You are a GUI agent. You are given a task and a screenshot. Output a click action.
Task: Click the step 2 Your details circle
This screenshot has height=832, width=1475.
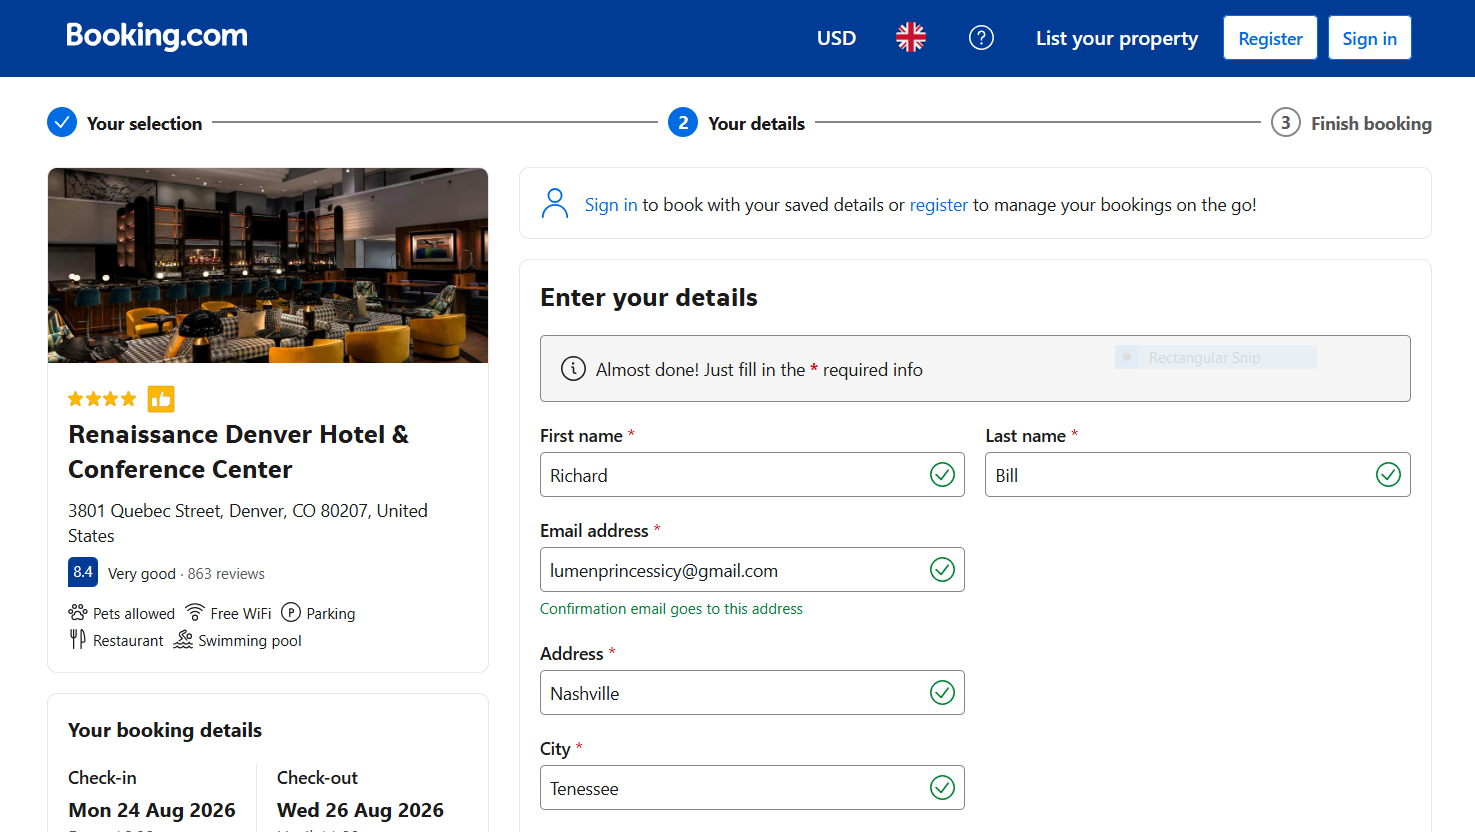coord(683,122)
